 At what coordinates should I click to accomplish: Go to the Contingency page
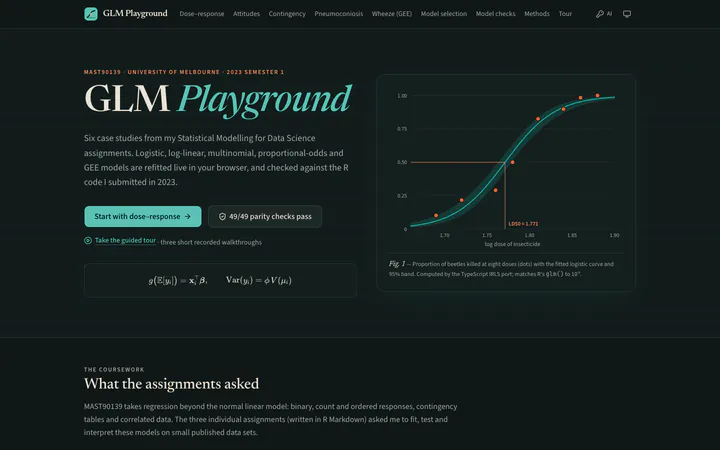[x=287, y=14]
